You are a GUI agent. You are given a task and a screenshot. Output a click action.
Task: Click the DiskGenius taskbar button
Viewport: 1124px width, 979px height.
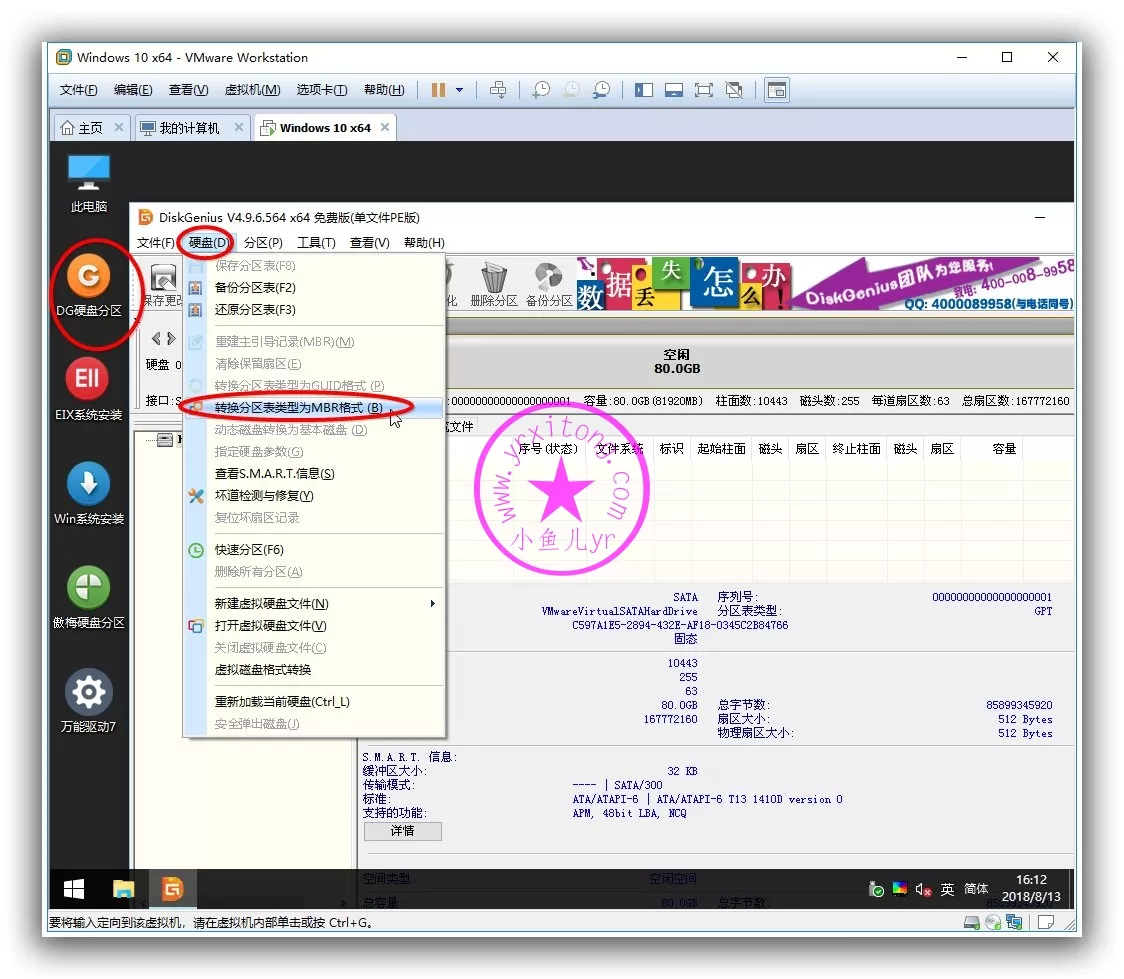point(172,889)
